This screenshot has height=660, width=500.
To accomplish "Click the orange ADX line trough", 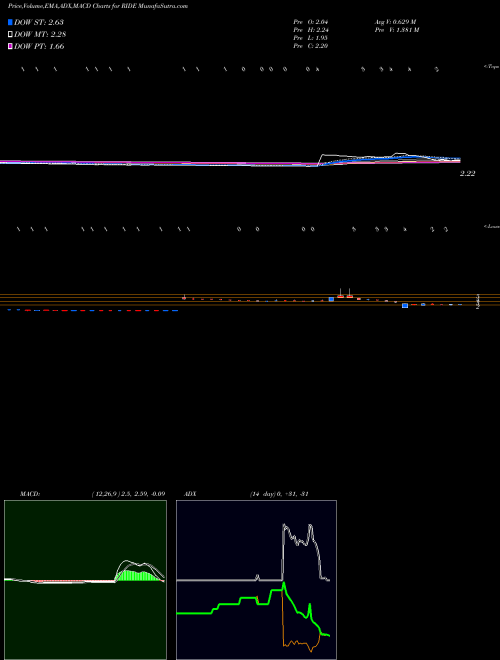I will point(312,650).
